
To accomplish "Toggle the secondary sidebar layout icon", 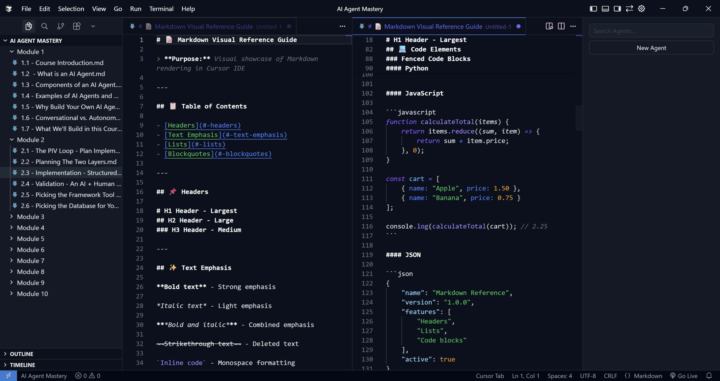I will [x=617, y=9].
